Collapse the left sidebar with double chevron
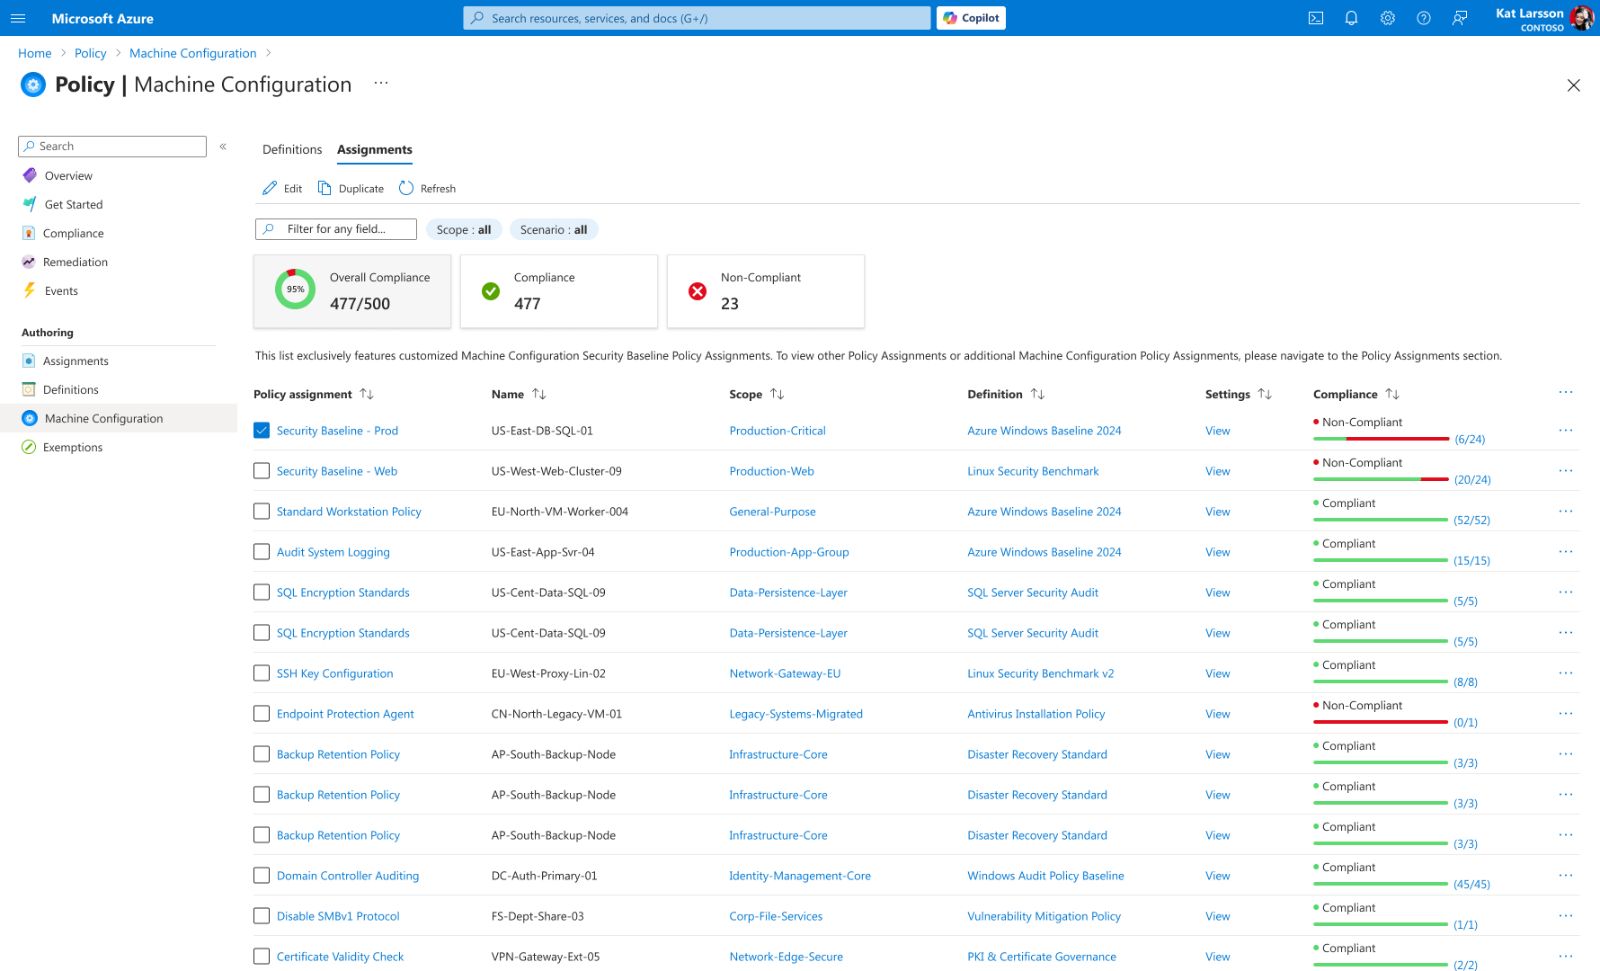 [x=223, y=146]
